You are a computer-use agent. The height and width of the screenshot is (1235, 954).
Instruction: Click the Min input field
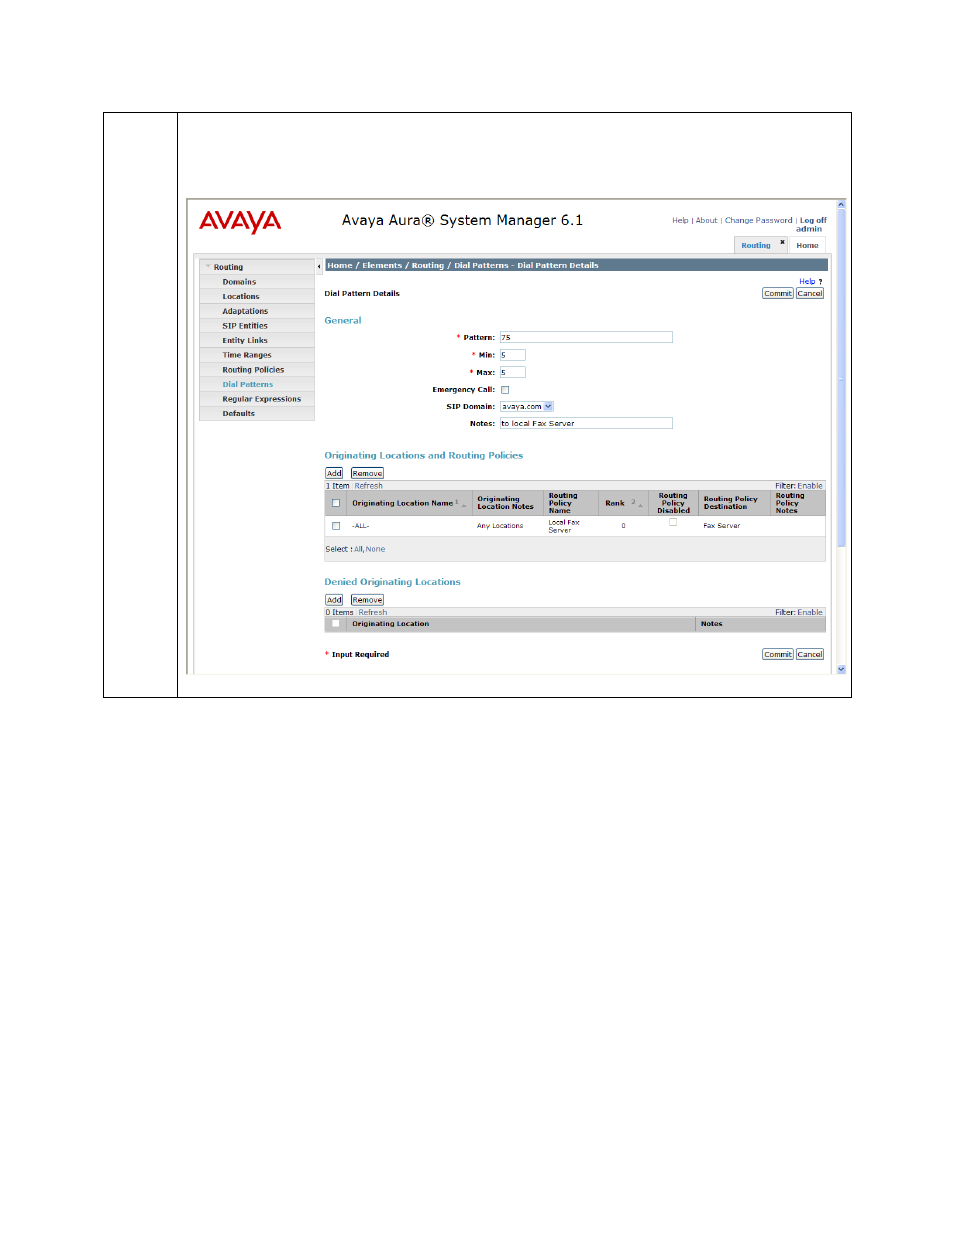click(x=512, y=355)
